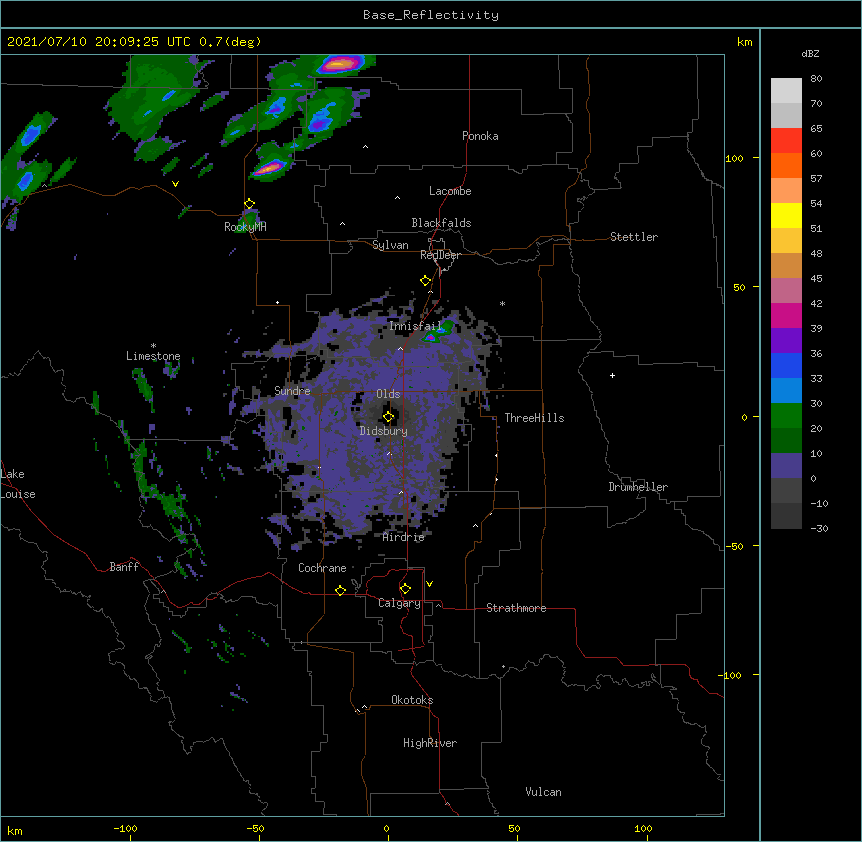
Task: Click the Olds town label
Action: (388, 394)
